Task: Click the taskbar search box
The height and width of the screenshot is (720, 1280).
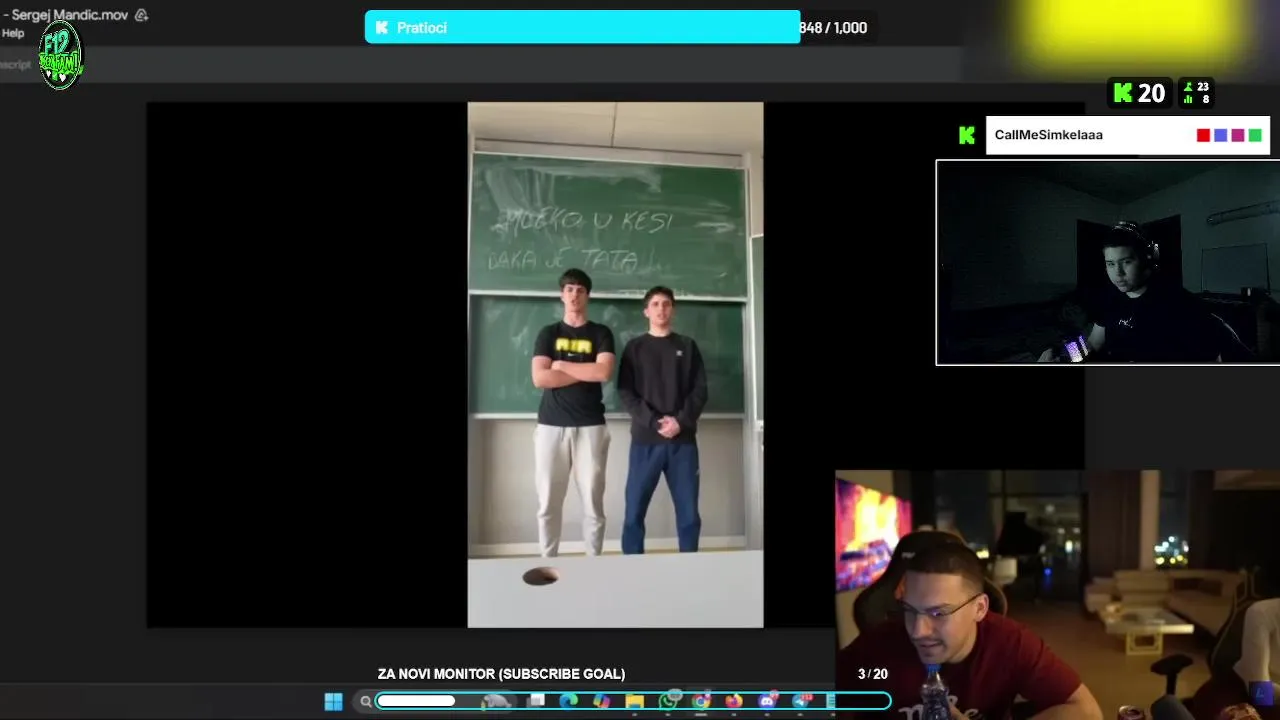Action: tap(437, 701)
